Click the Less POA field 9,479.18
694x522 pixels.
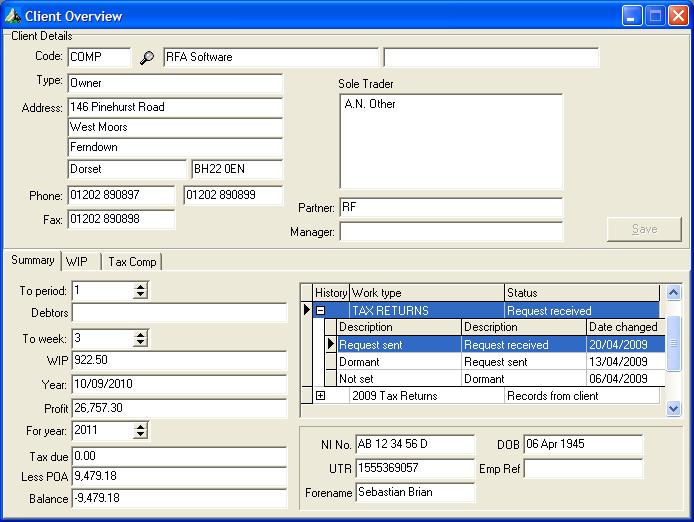pyautogui.click(x=179, y=476)
